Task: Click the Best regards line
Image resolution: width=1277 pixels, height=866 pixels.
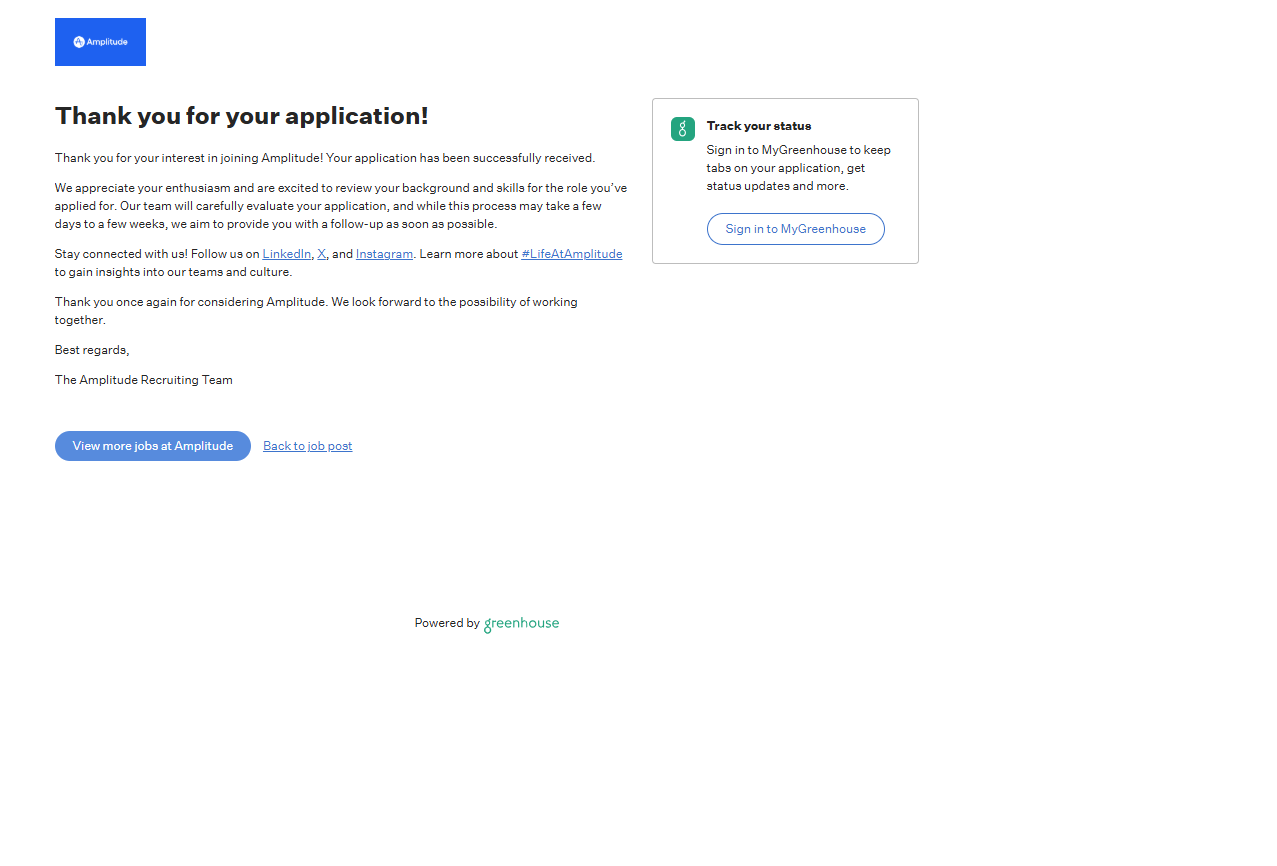Action: click(x=92, y=350)
